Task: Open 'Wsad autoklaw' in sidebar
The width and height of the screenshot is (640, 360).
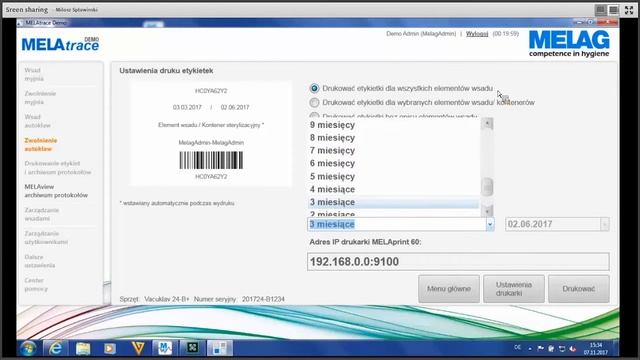Action: coord(38,121)
